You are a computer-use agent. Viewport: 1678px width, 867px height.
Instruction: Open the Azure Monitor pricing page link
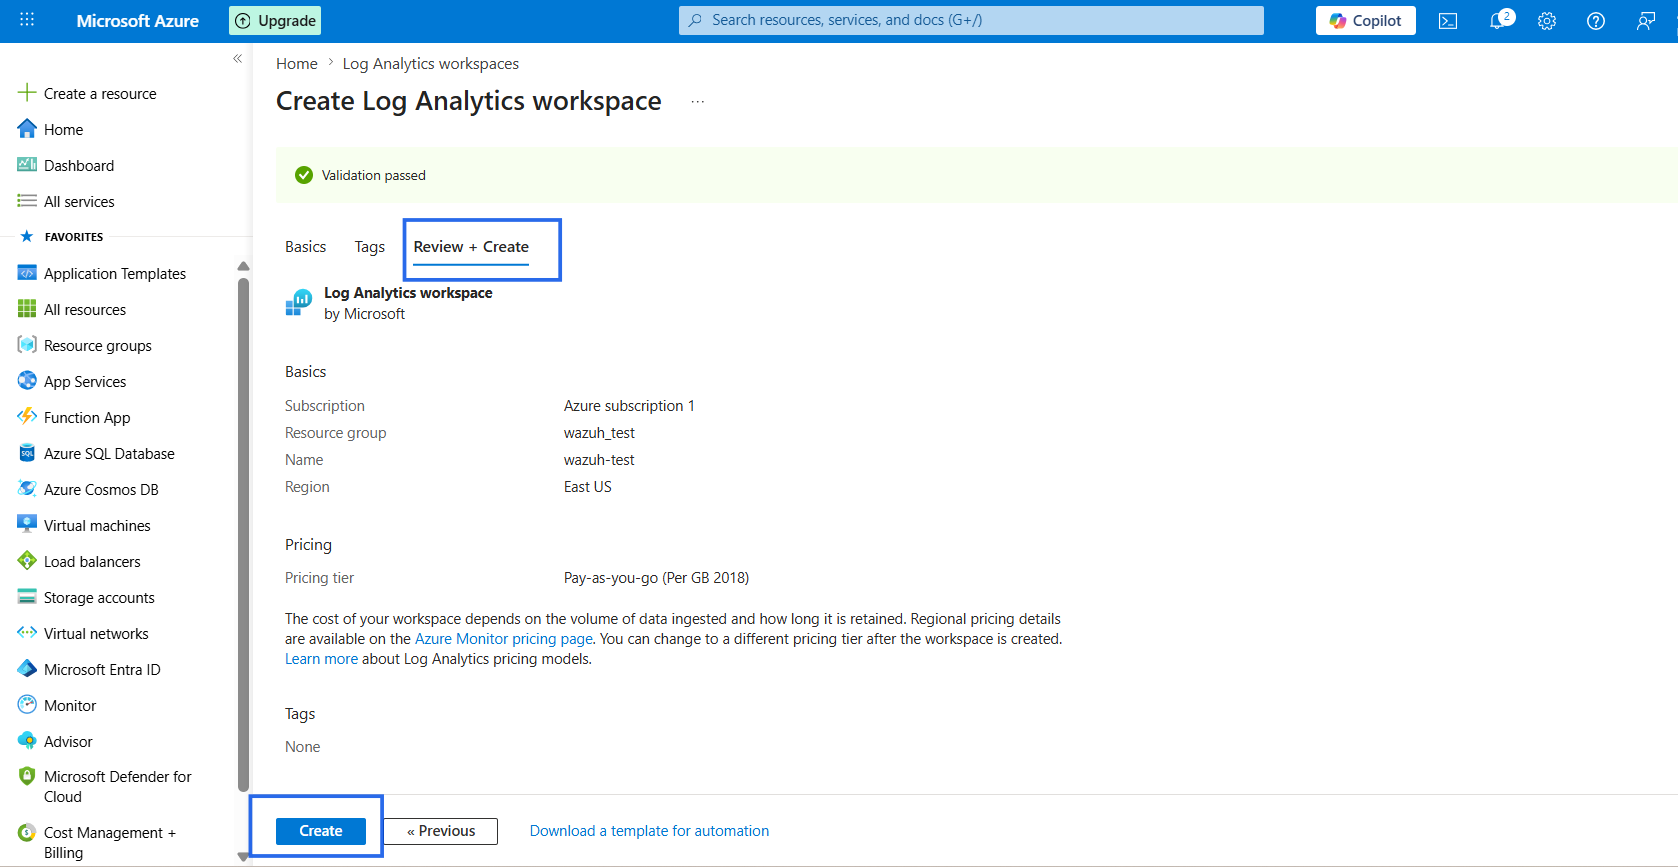point(504,639)
